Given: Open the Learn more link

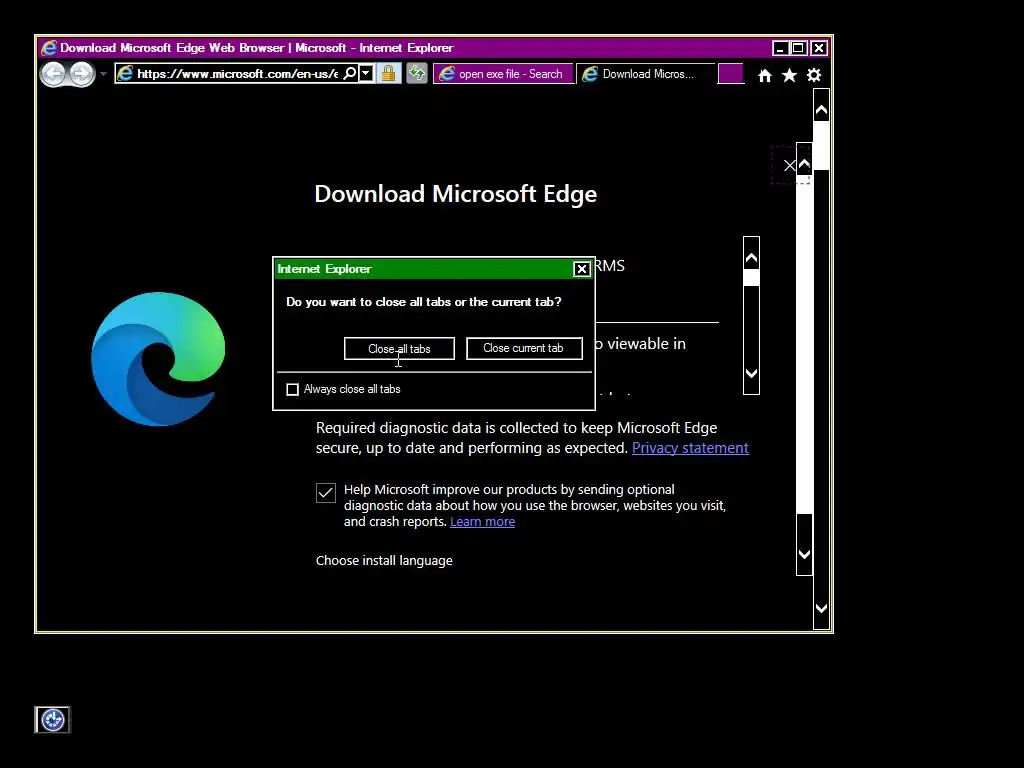Looking at the screenshot, I should (483, 522).
